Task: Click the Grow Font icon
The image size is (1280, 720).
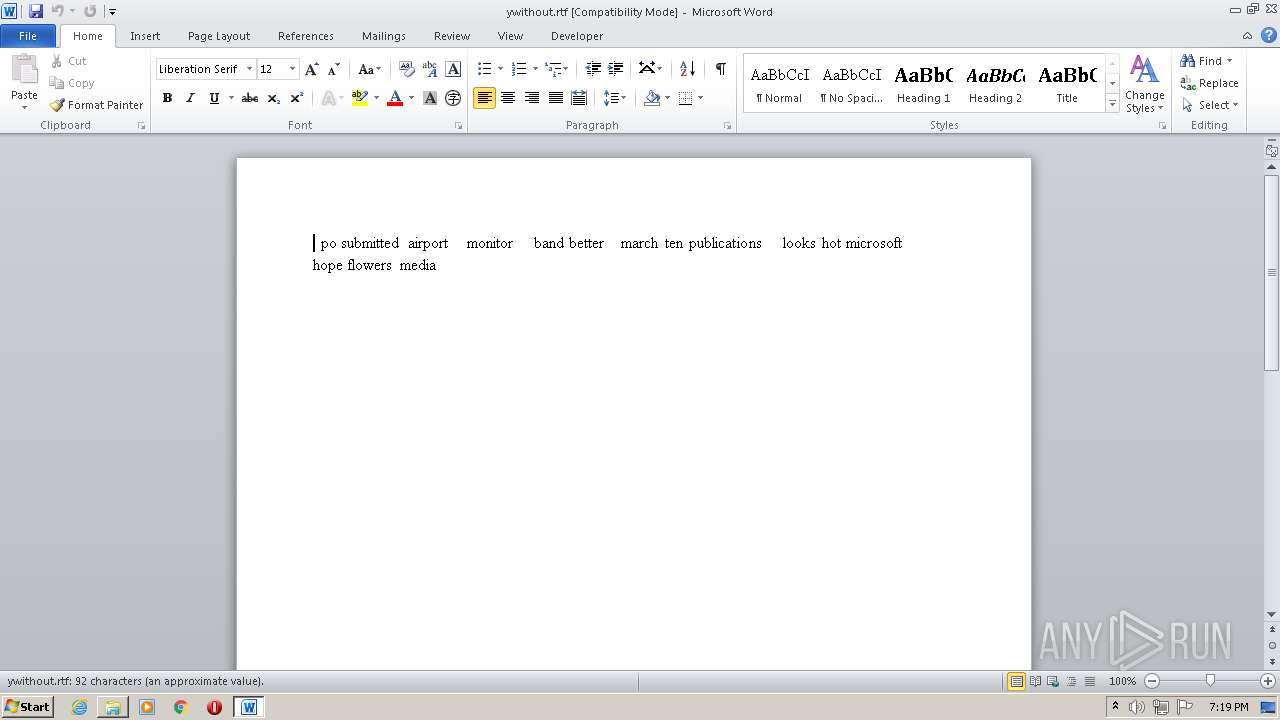Action: tap(312, 69)
